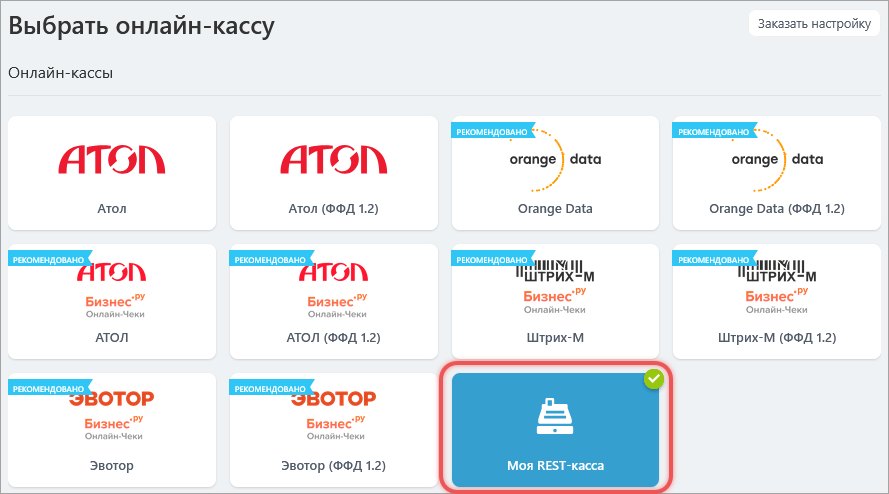Select the Атол online cash register card
This screenshot has width=889, height=494.
click(112, 173)
